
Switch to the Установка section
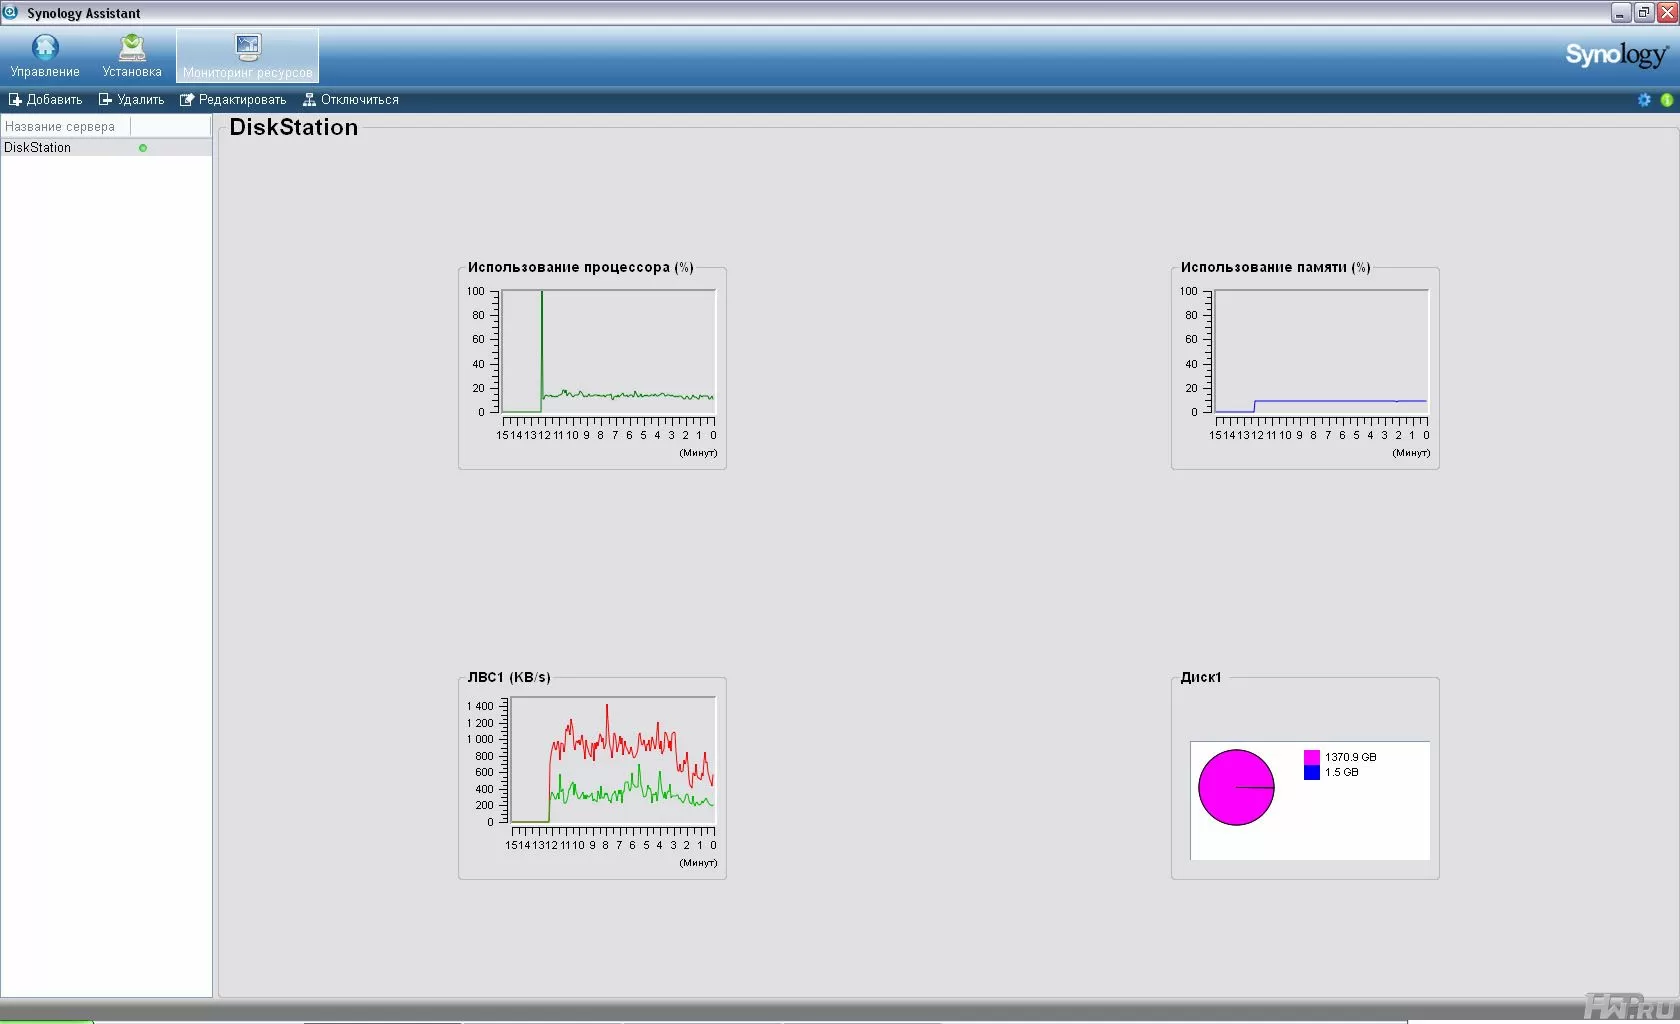pyautogui.click(x=132, y=55)
